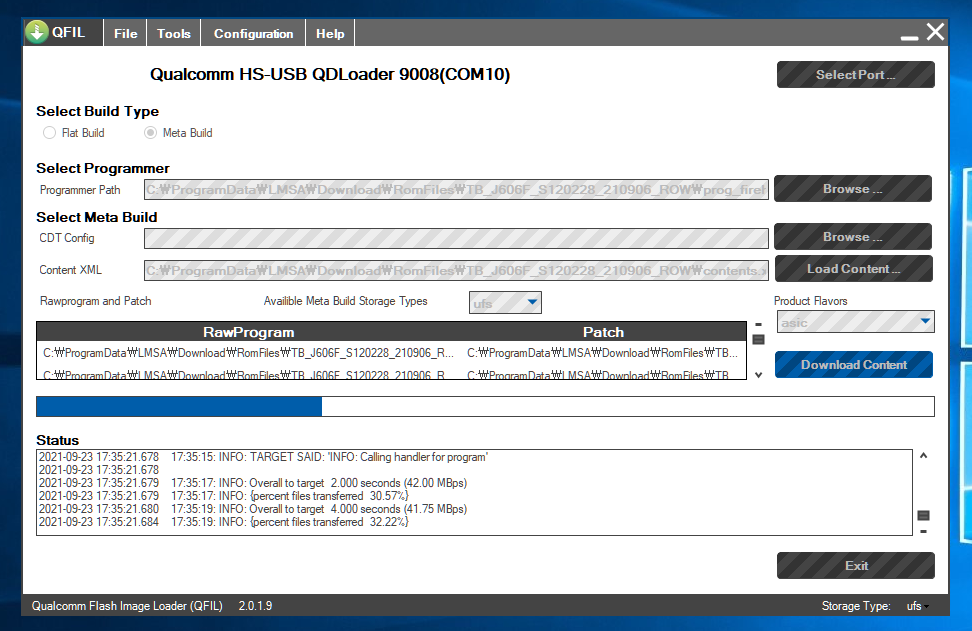This screenshot has width=972, height=631.
Task: Open the Storage Type ufs status bar dropdown
Action: 917,606
